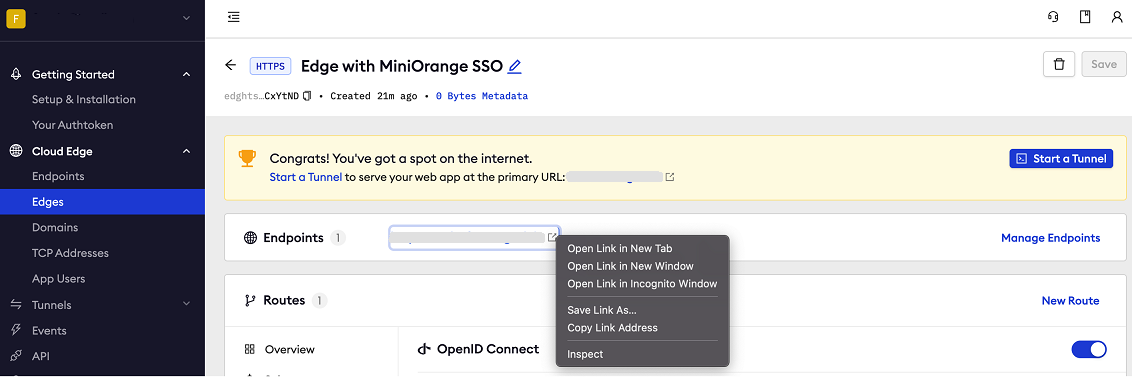This screenshot has height=377, width=1132.
Task: Go back using the left arrow icon
Action: click(231, 65)
